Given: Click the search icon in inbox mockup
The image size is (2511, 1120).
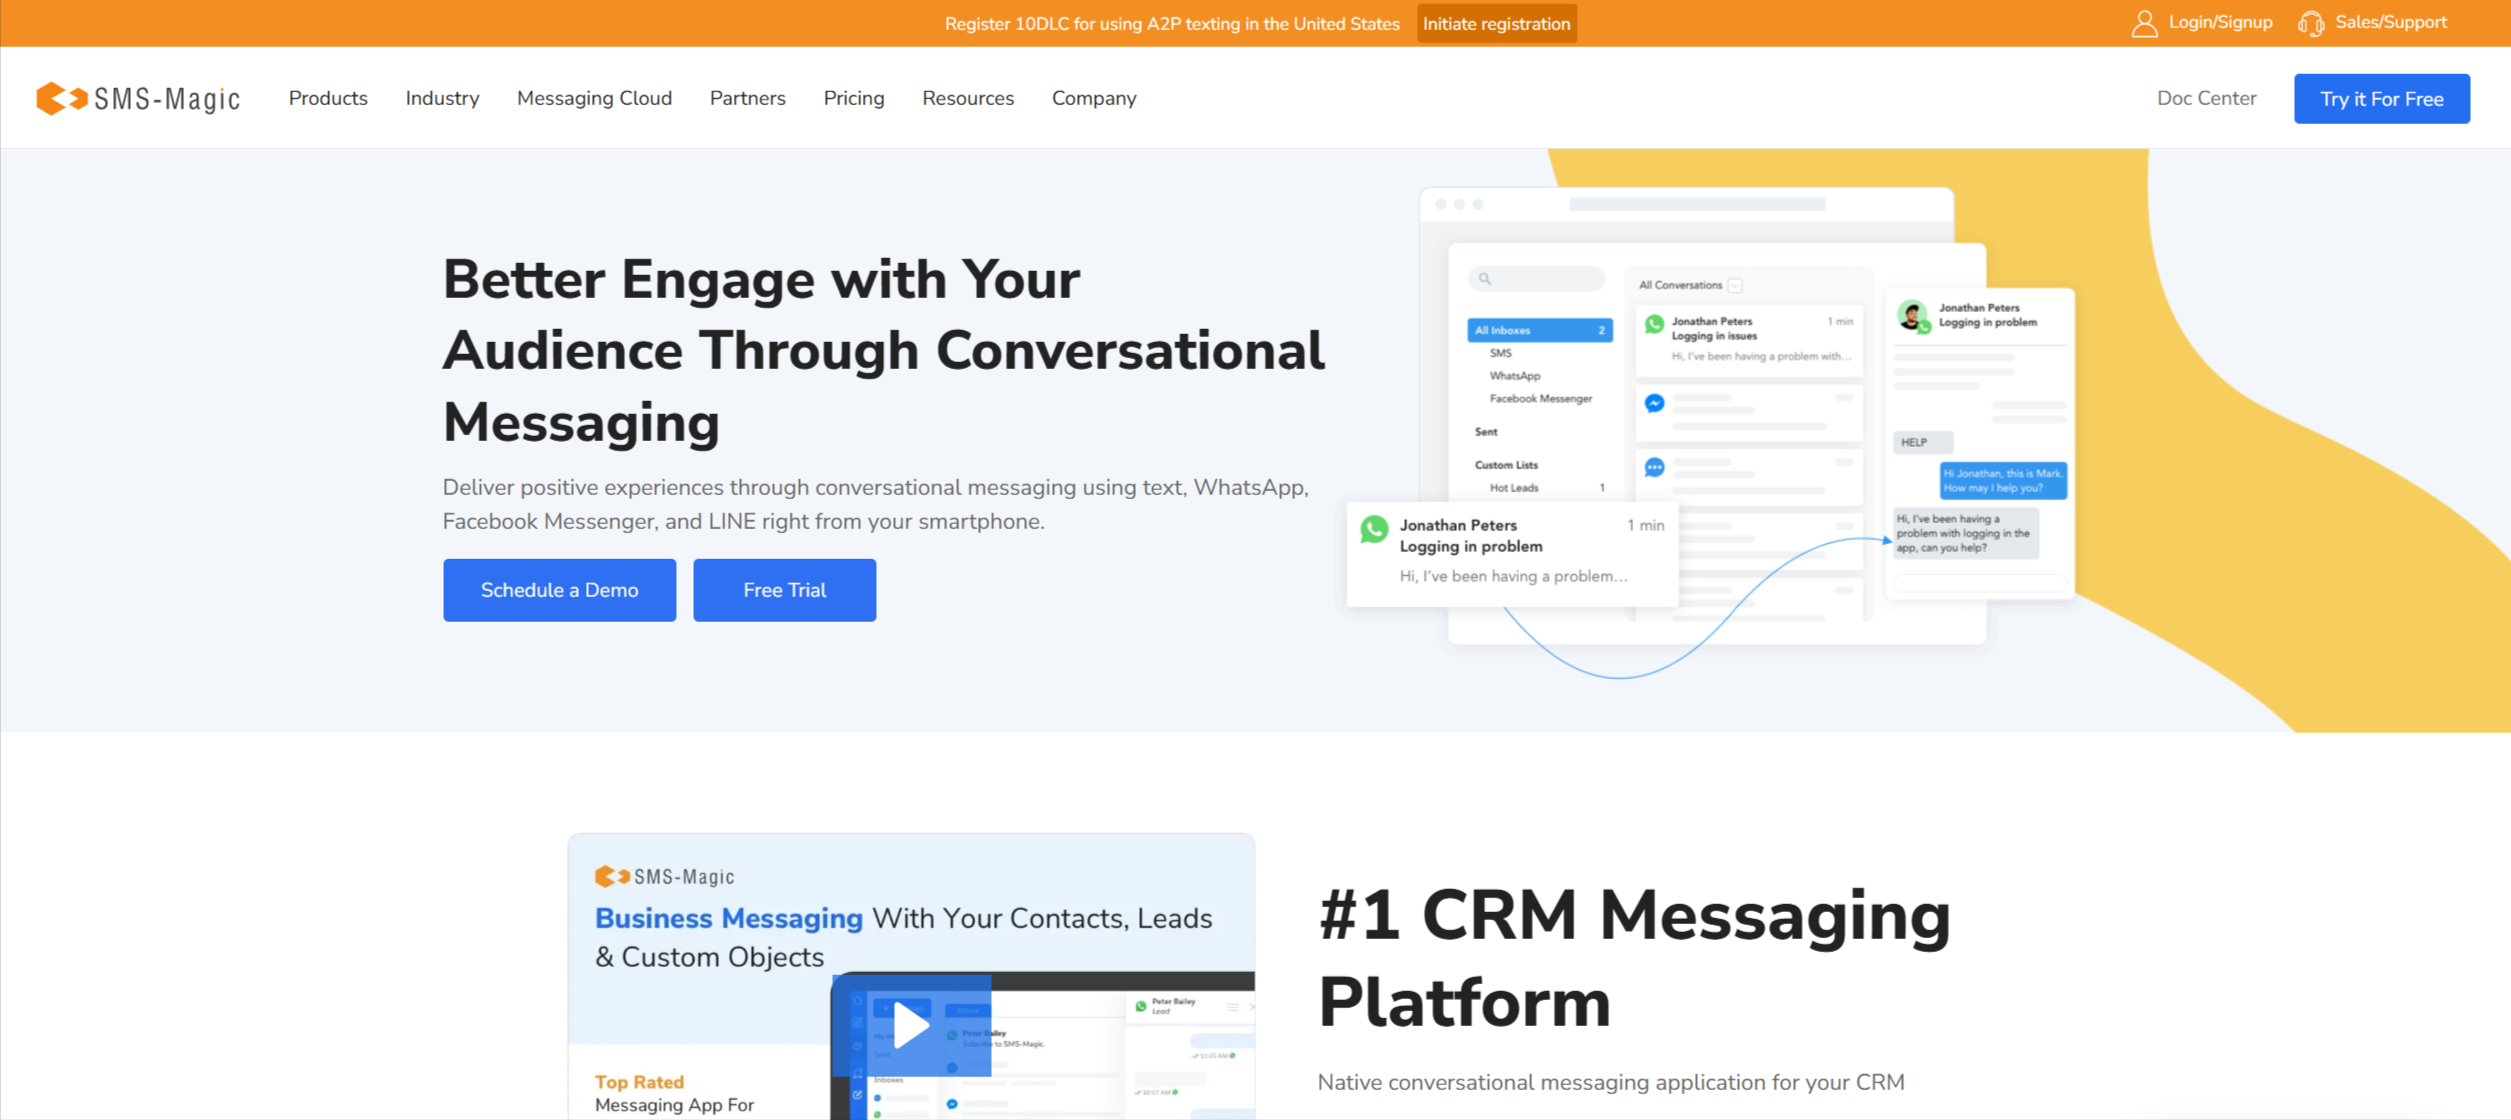Looking at the screenshot, I should 1485,279.
